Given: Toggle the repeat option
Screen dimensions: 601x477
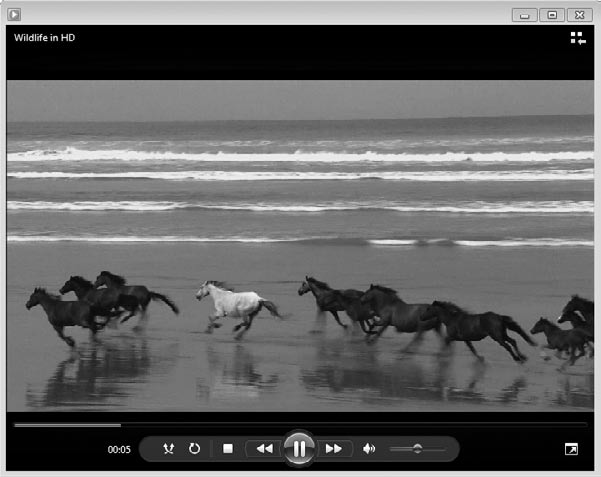Looking at the screenshot, I should pos(194,449).
